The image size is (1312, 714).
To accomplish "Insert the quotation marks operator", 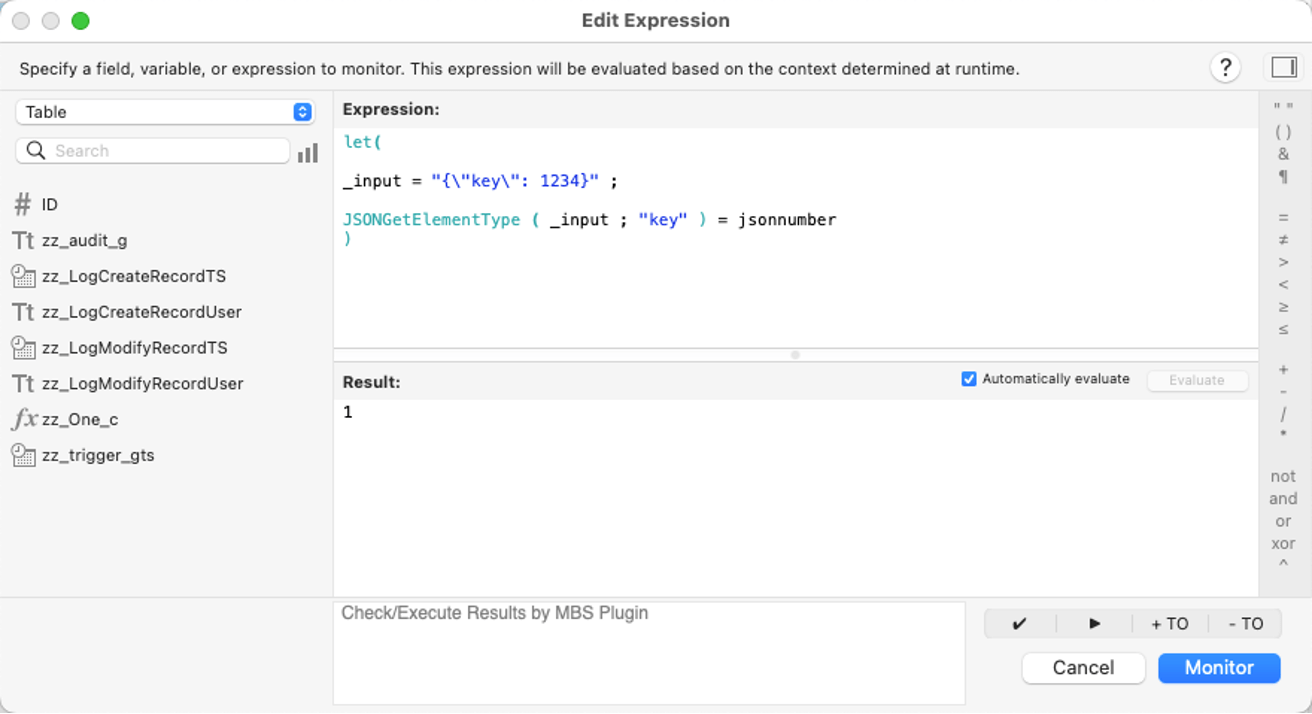I will click(x=1283, y=108).
